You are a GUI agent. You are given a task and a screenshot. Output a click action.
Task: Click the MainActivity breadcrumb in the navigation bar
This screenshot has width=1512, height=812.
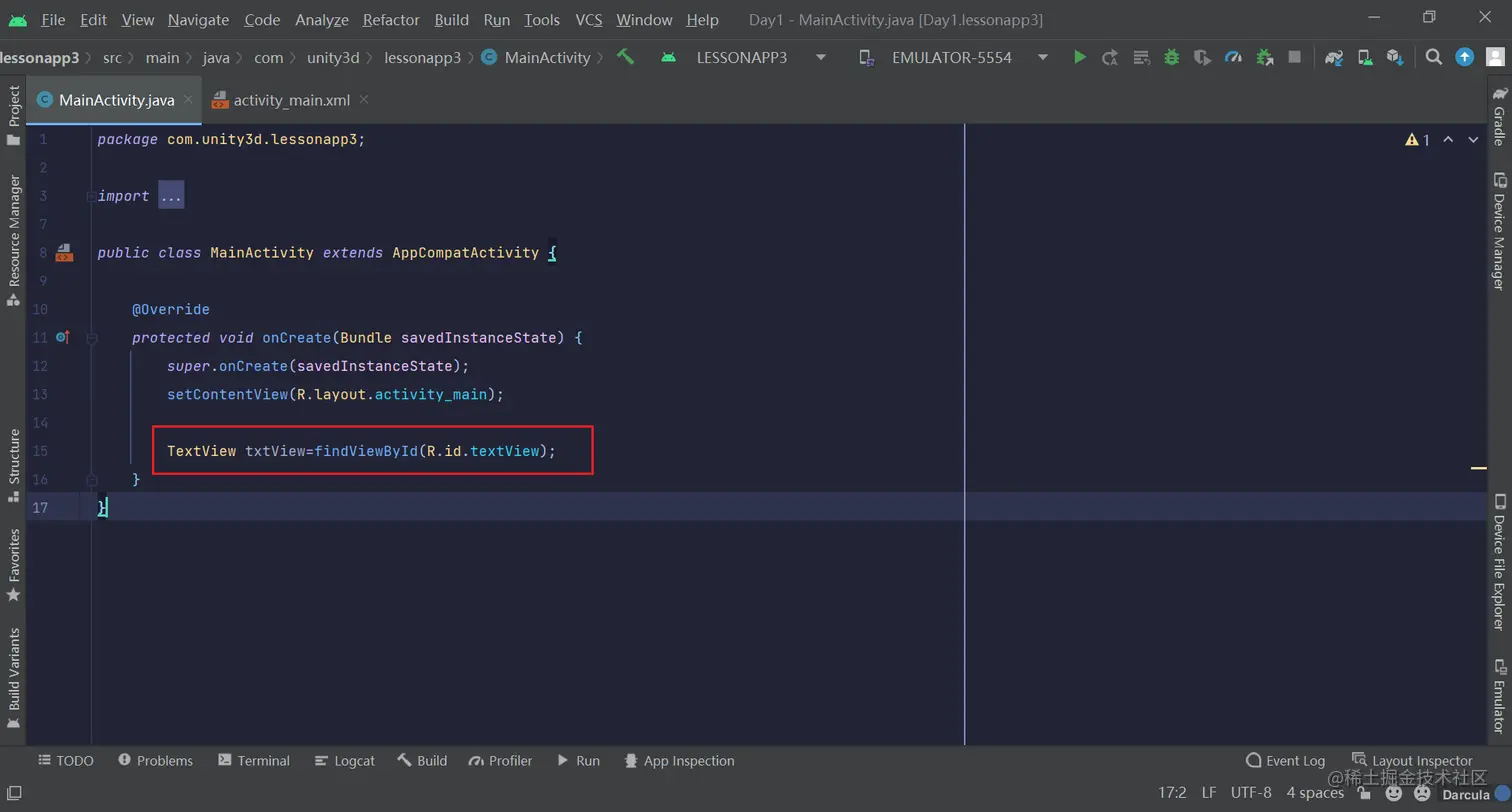pos(536,58)
